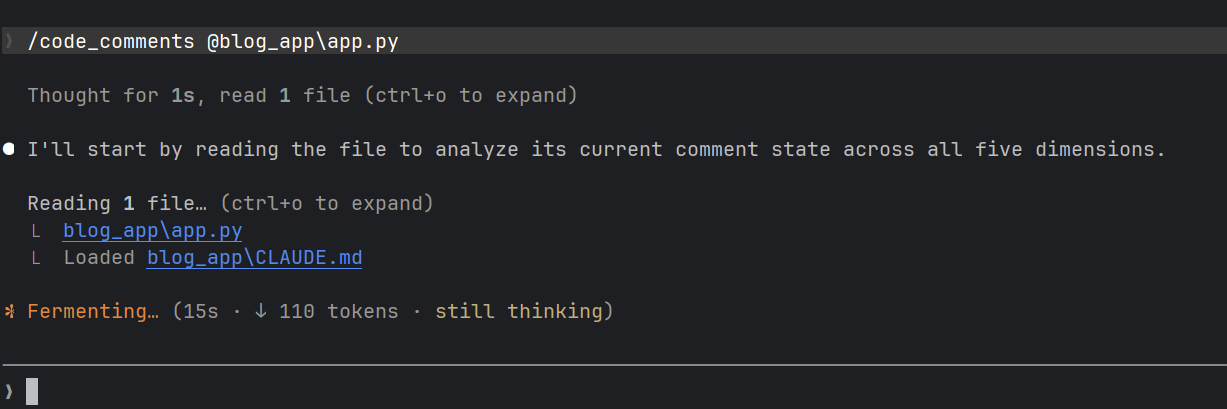Click the /code_comments command text
This screenshot has width=1227, height=409.
(111, 42)
